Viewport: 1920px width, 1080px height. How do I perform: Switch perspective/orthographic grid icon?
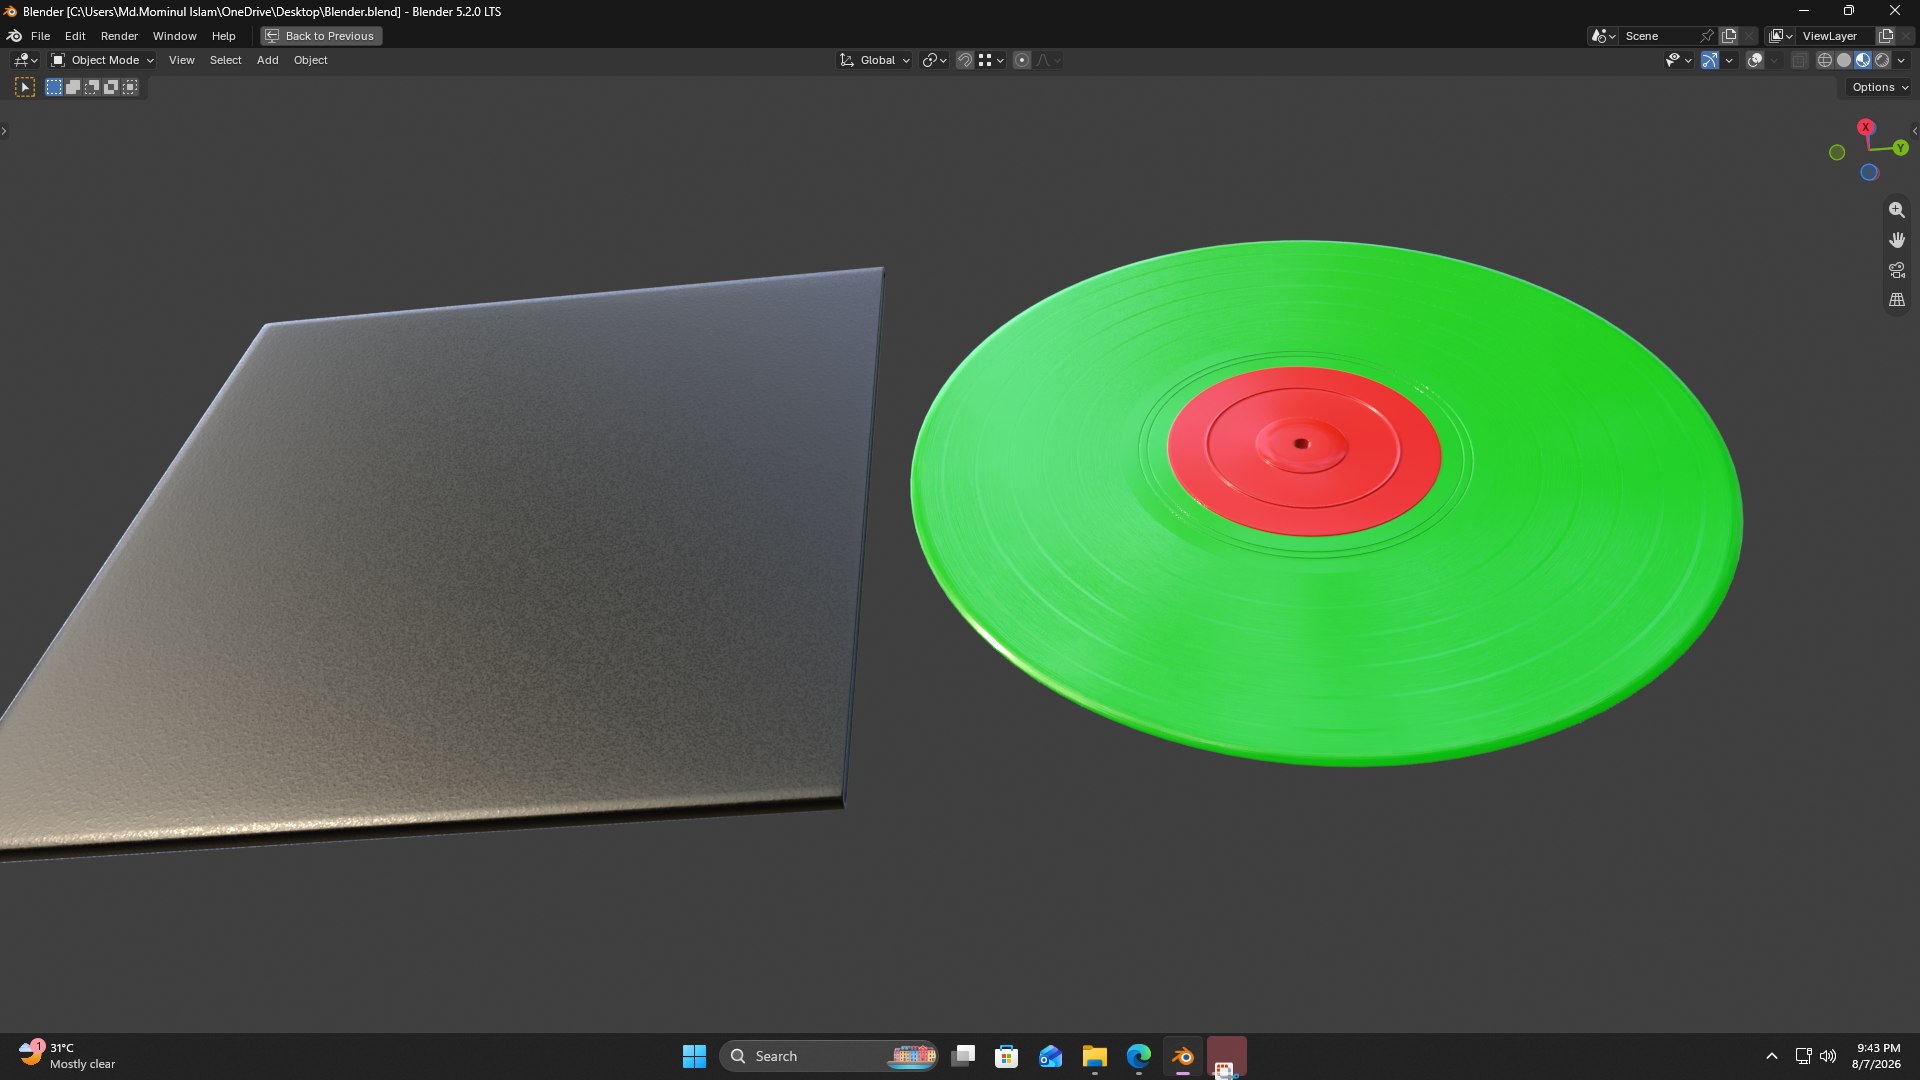coord(1896,300)
